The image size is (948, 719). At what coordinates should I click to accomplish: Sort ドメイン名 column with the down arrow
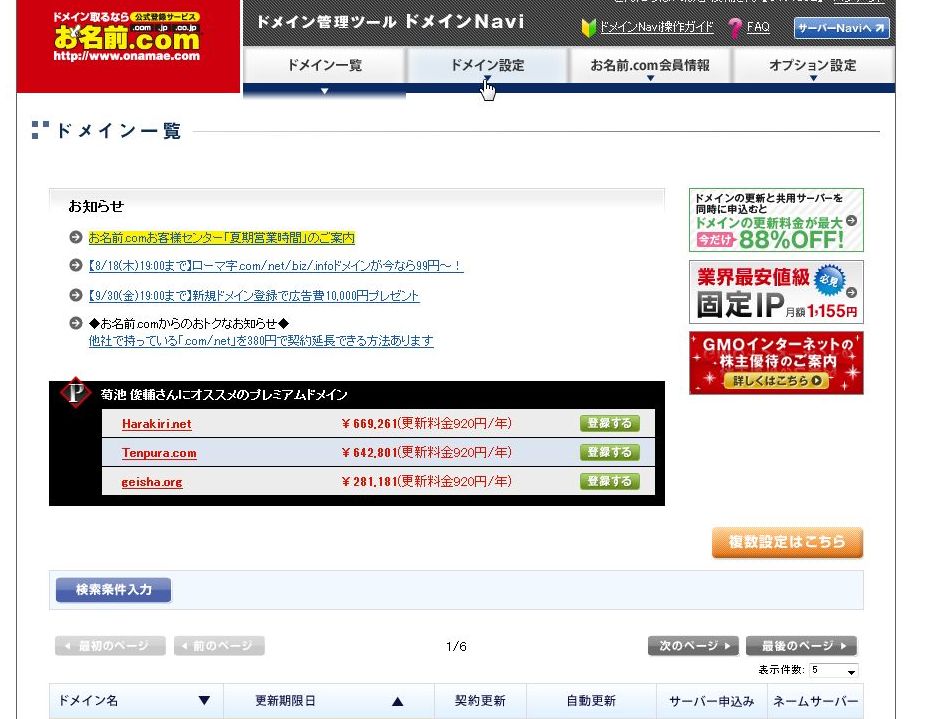pyautogui.click(x=204, y=700)
